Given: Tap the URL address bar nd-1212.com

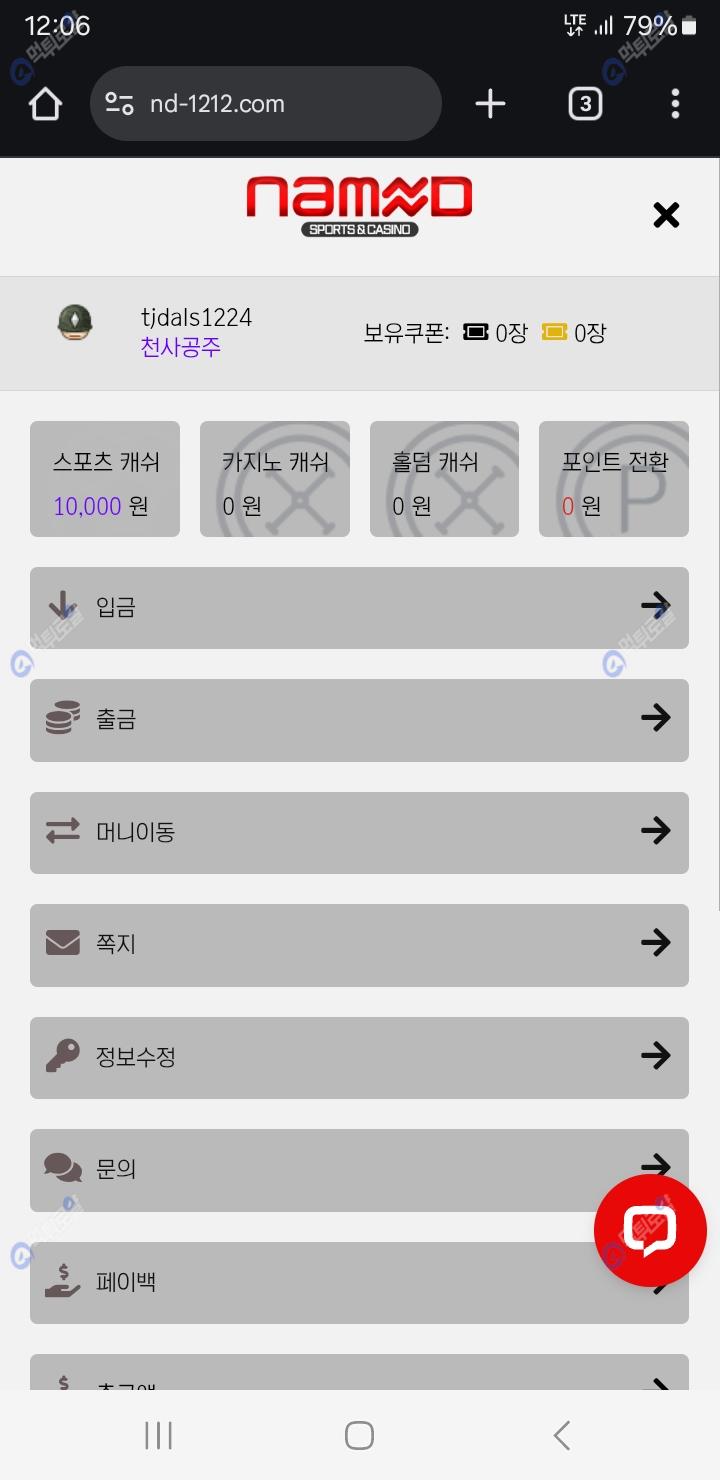Looking at the screenshot, I should pos(265,104).
